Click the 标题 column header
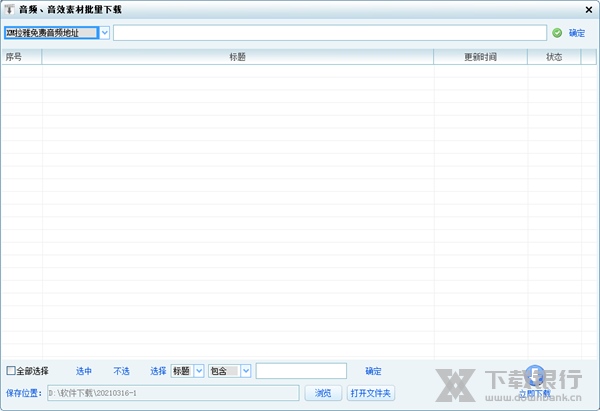Screen dimensions: 600x411 click(x=237, y=57)
